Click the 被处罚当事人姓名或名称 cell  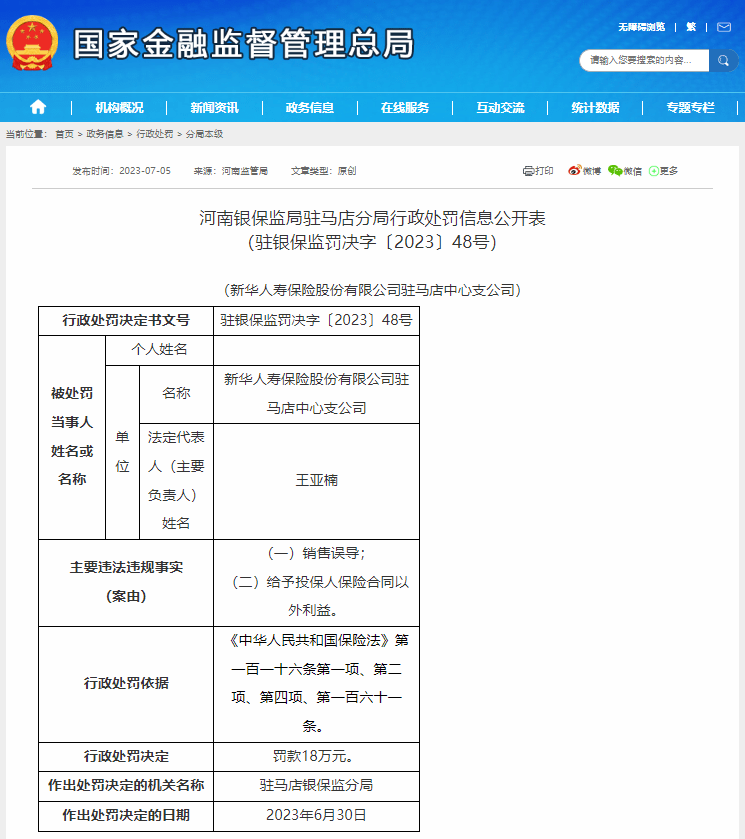(x=72, y=437)
